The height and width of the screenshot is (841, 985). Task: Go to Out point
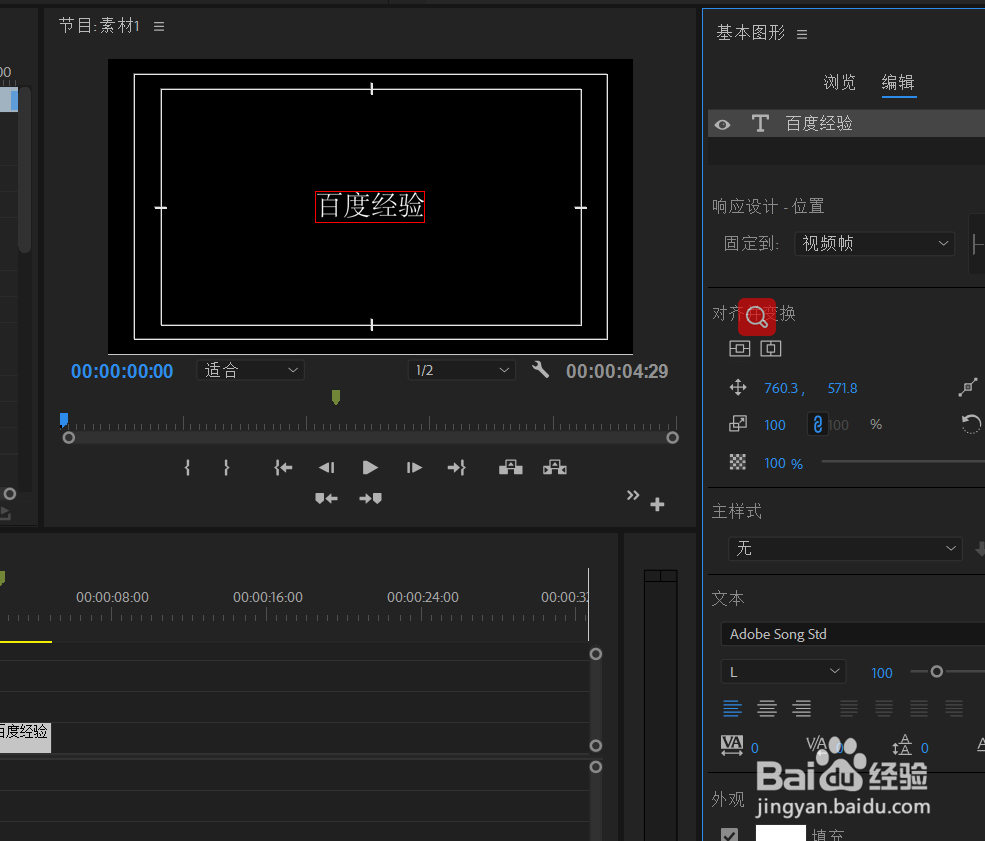pyautogui.click(x=457, y=467)
